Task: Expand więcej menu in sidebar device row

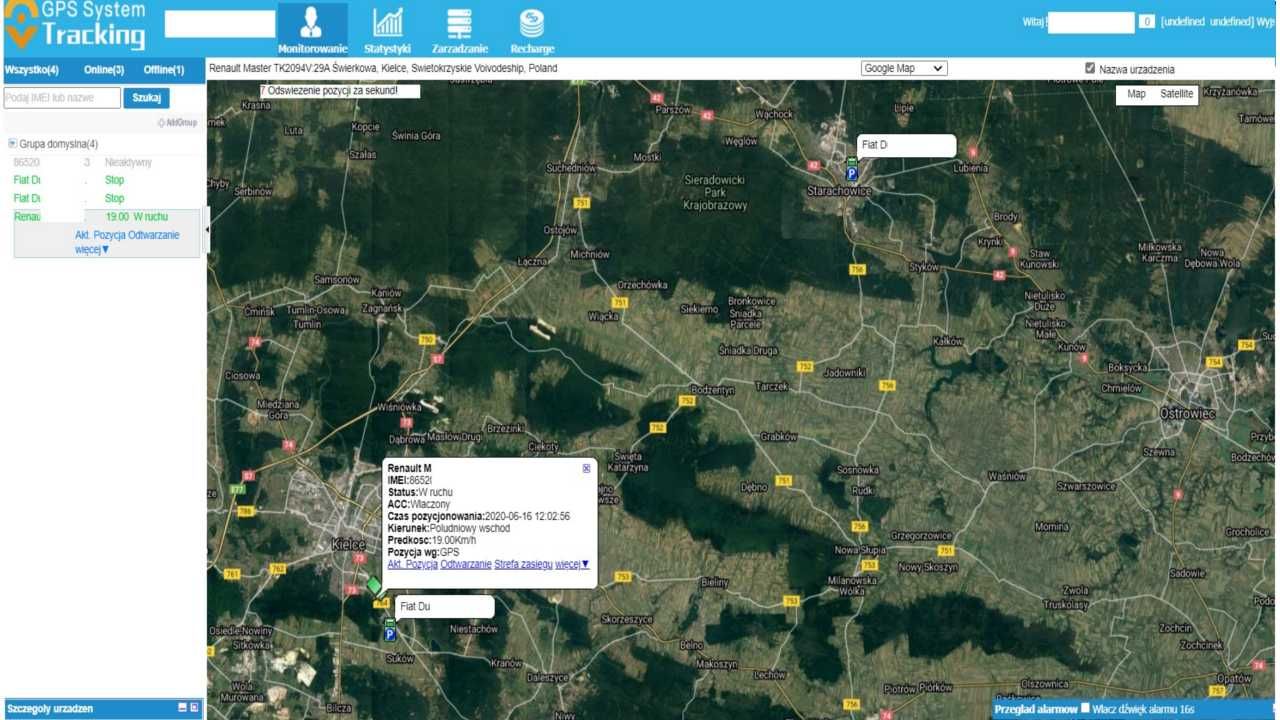Action: pyautogui.click(x=92, y=249)
